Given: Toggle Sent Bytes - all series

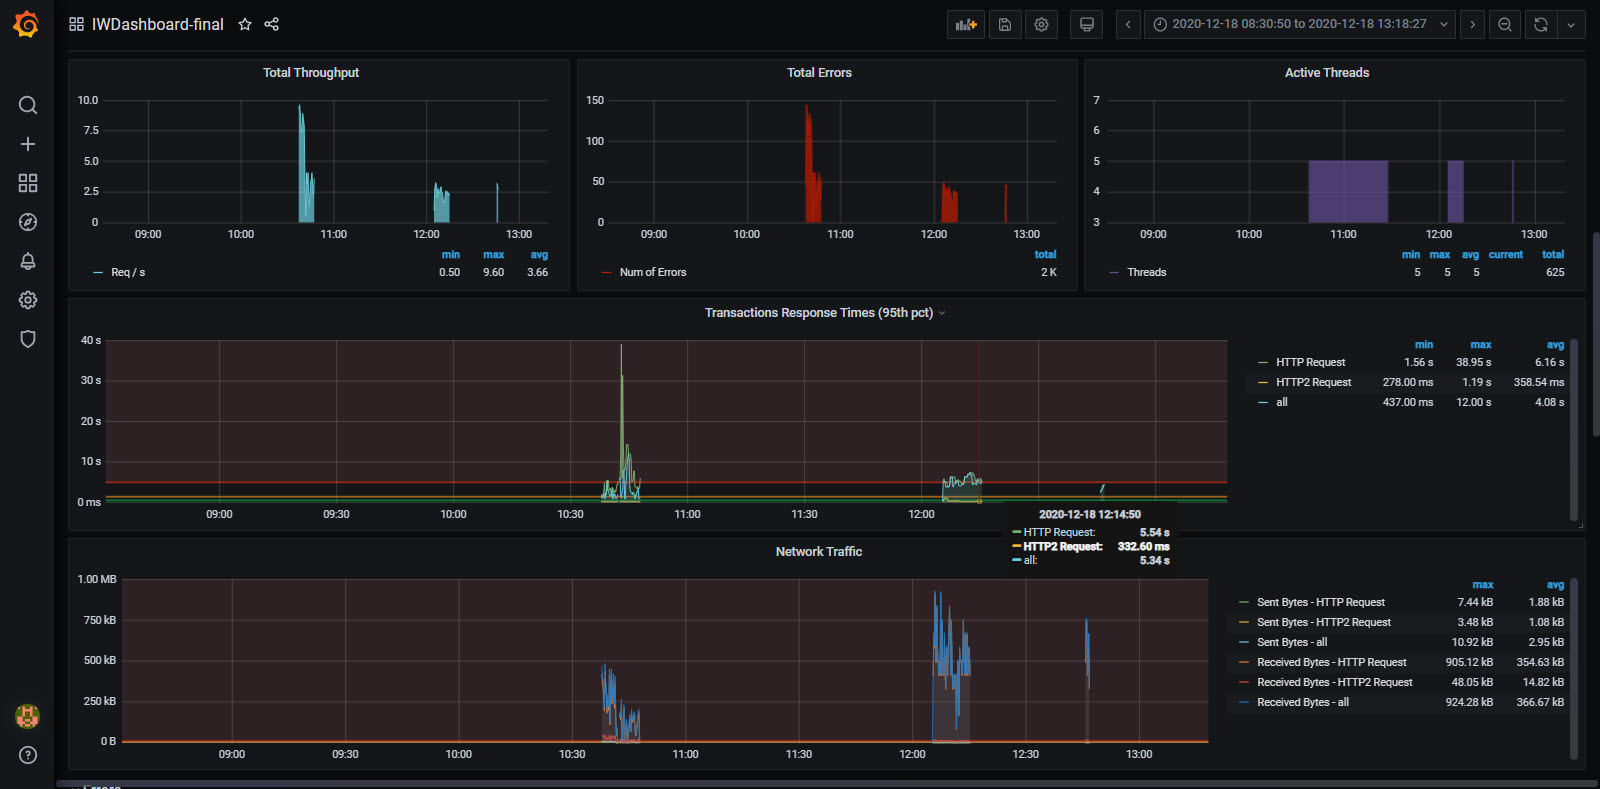Looking at the screenshot, I should pos(1292,642).
